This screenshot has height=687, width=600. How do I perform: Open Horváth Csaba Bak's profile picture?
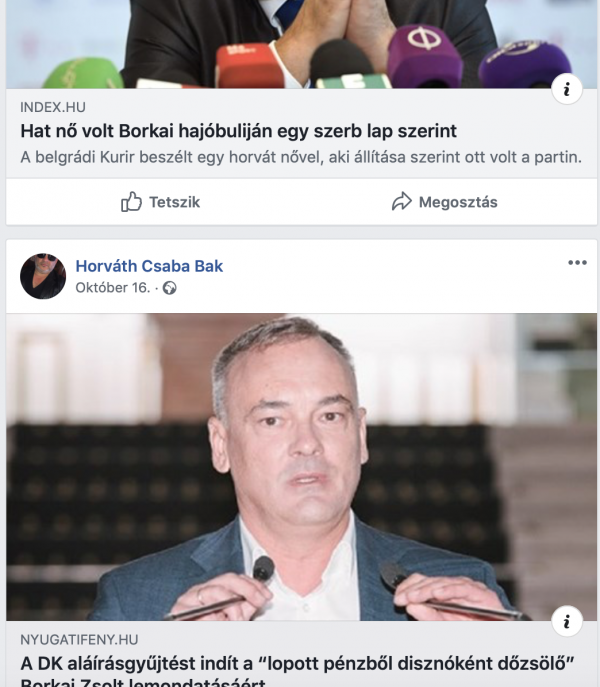pyautogui.click(x=43, y=276)
